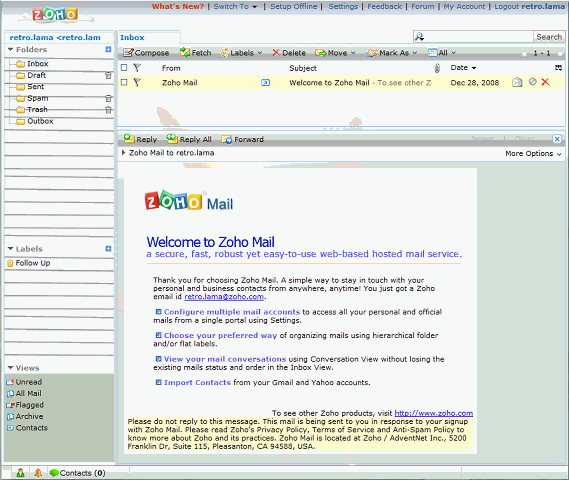Viewport: 569px width, 480px height.
Task: Click the spam circle icon on the message row
Action: click(532, 82)
